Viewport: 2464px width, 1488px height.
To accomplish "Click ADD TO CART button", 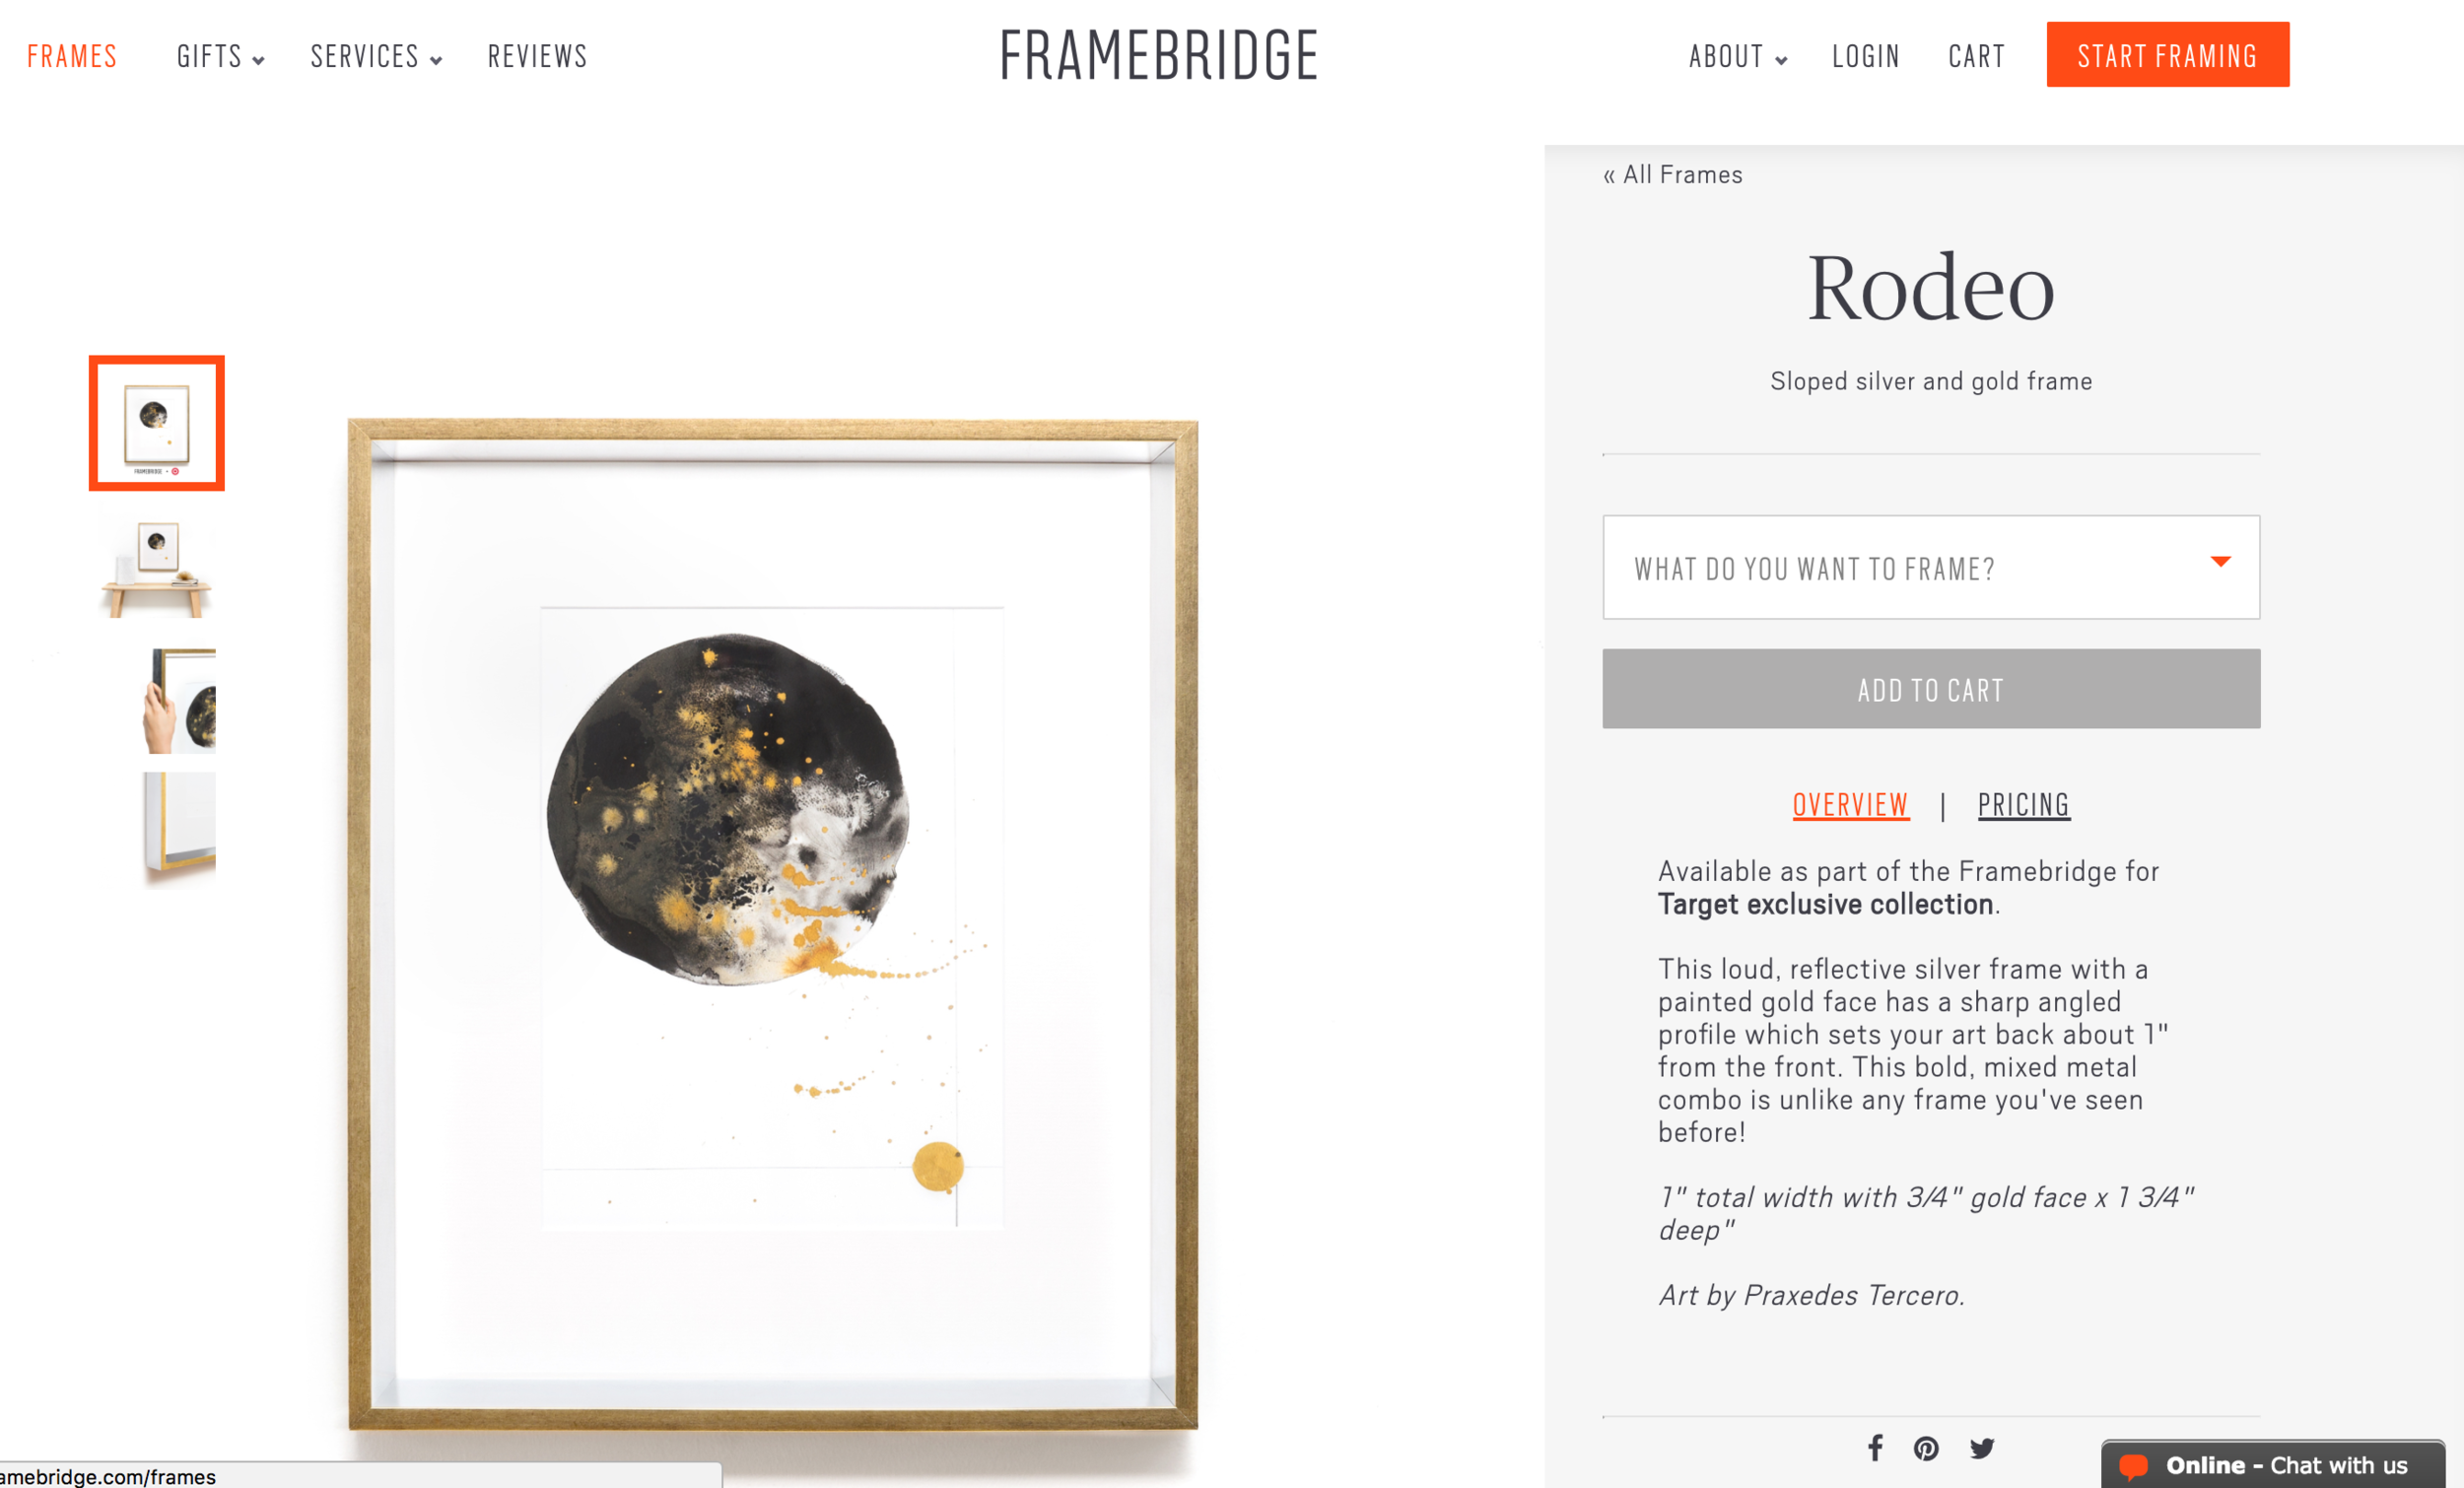I will (x=1929, y=690).
